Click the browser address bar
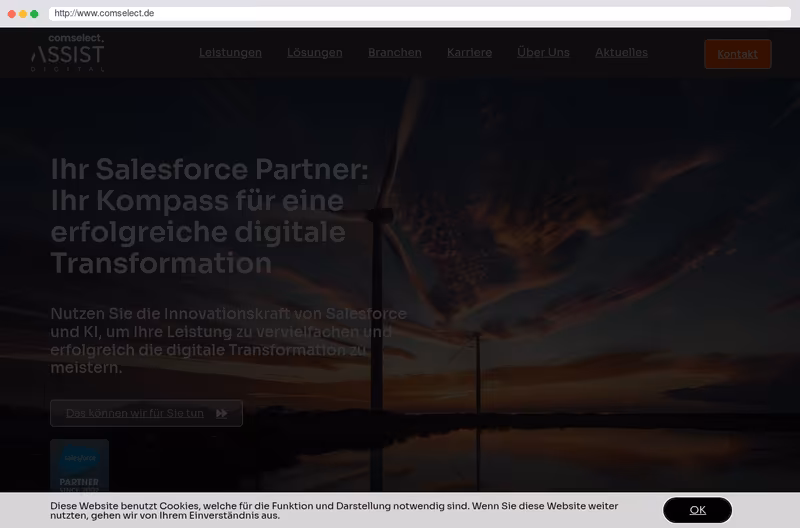This screenshot has width=800, height=528. click(x=419, y=13)
